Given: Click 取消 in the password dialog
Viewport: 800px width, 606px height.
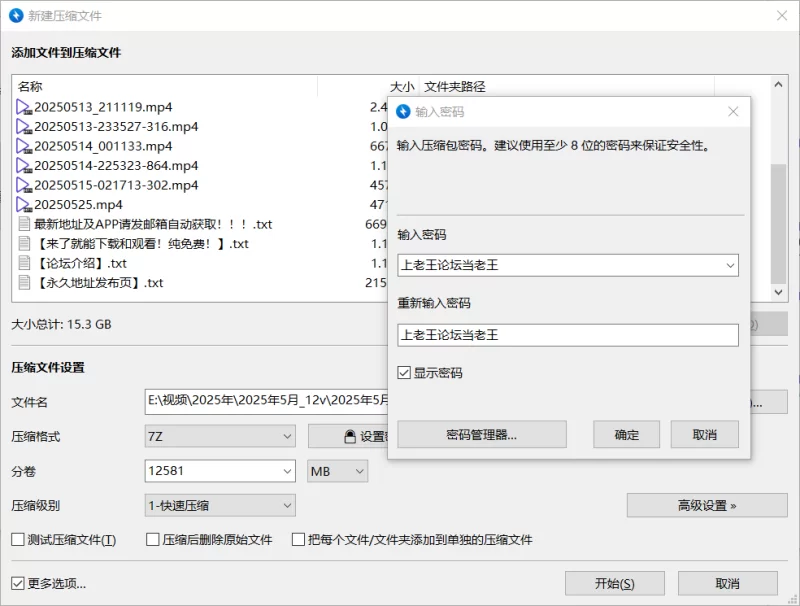Looking at the screenshot, I should (705, 435).
